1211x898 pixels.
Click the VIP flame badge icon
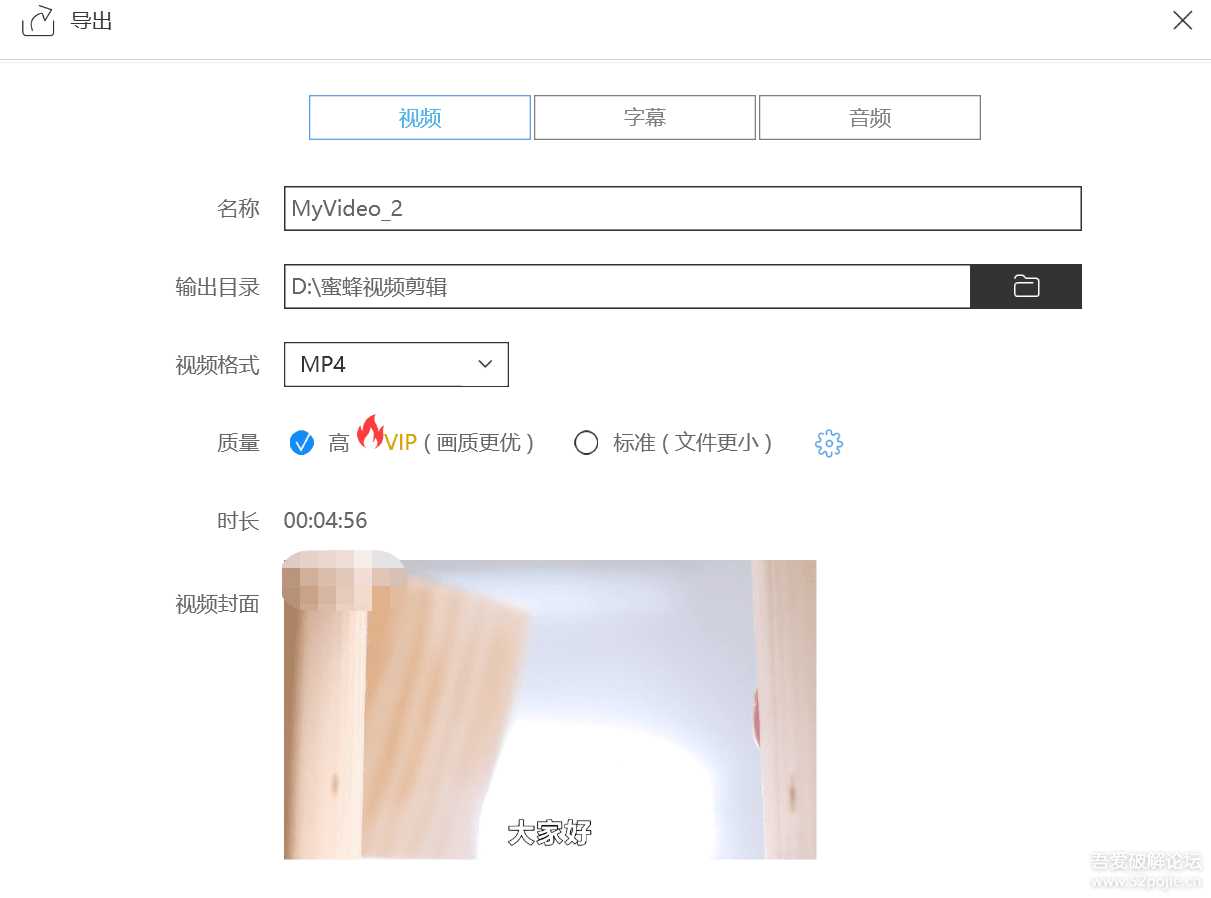click(370, 432)
